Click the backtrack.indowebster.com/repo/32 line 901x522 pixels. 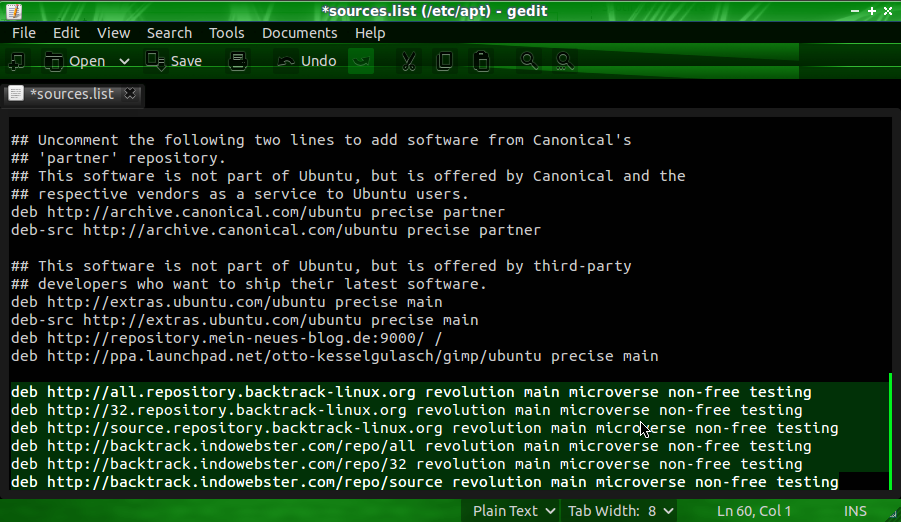(x=406, y=464)
